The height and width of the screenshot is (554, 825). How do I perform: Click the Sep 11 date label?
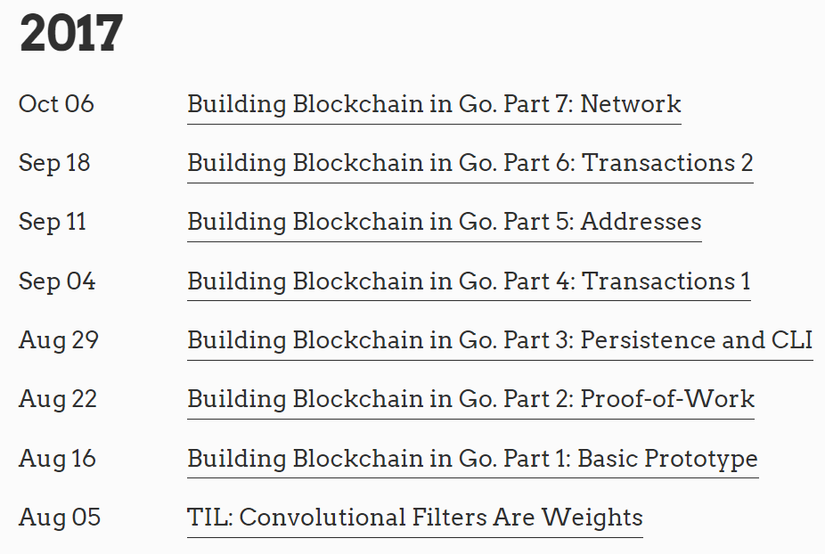[52, 222]
